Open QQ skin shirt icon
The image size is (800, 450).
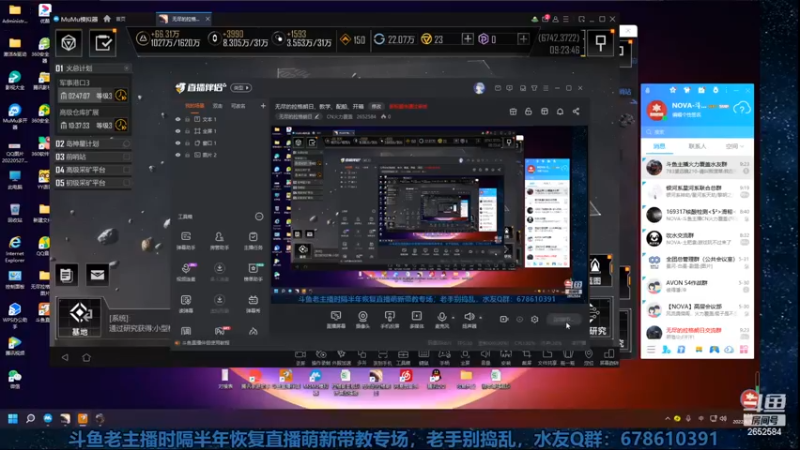click(687, 90)
